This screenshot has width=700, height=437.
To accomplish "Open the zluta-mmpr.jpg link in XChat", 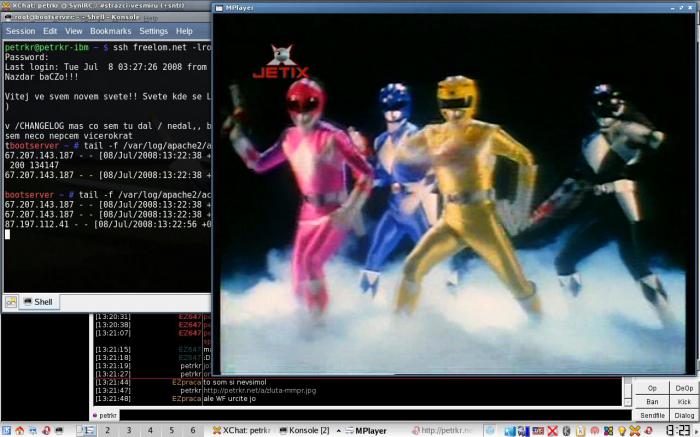I will (260, 391).
